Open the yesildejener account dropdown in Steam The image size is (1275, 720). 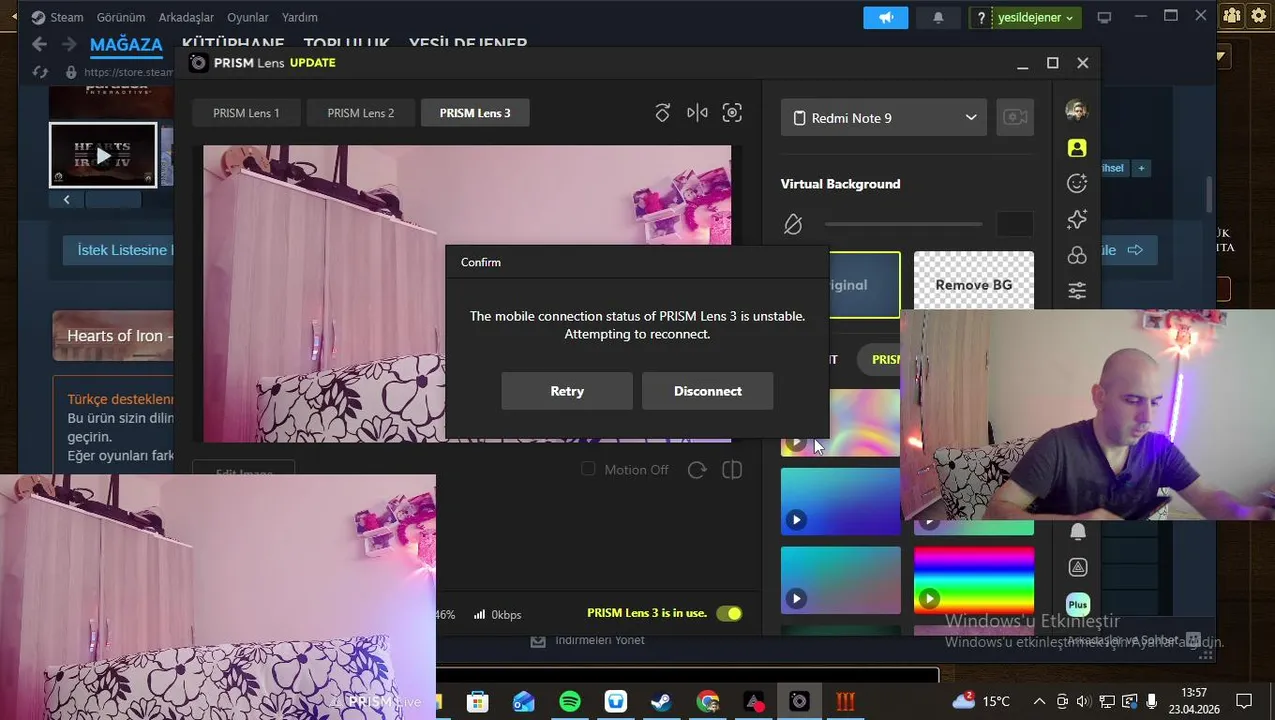point(1036,18)
